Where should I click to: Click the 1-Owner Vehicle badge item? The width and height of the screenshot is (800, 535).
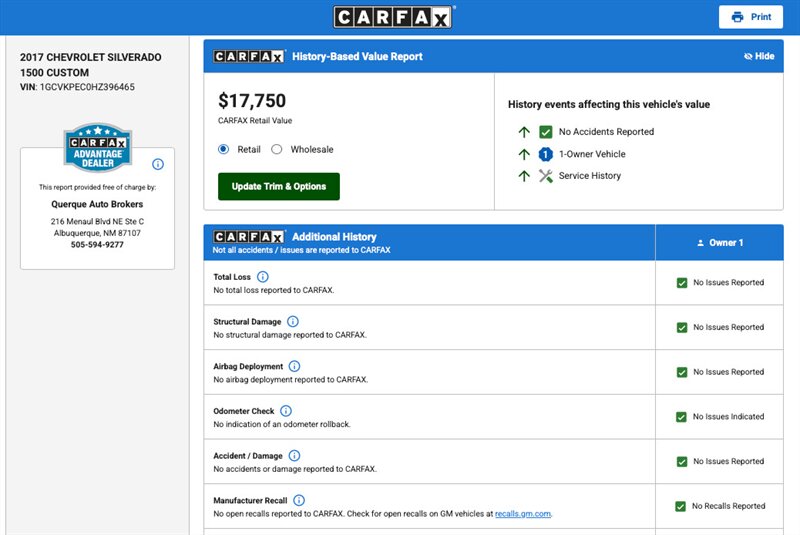pos(589,154)
